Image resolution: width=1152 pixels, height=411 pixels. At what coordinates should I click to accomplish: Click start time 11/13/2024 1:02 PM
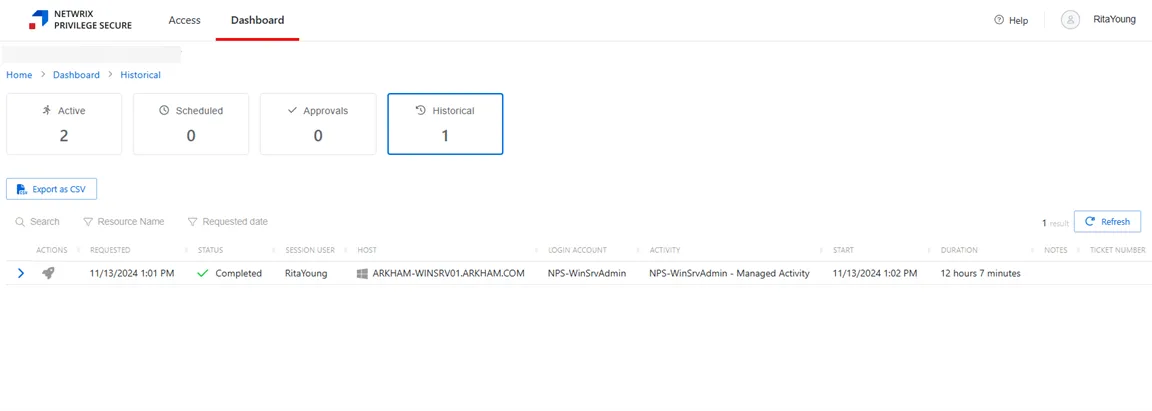875,274
